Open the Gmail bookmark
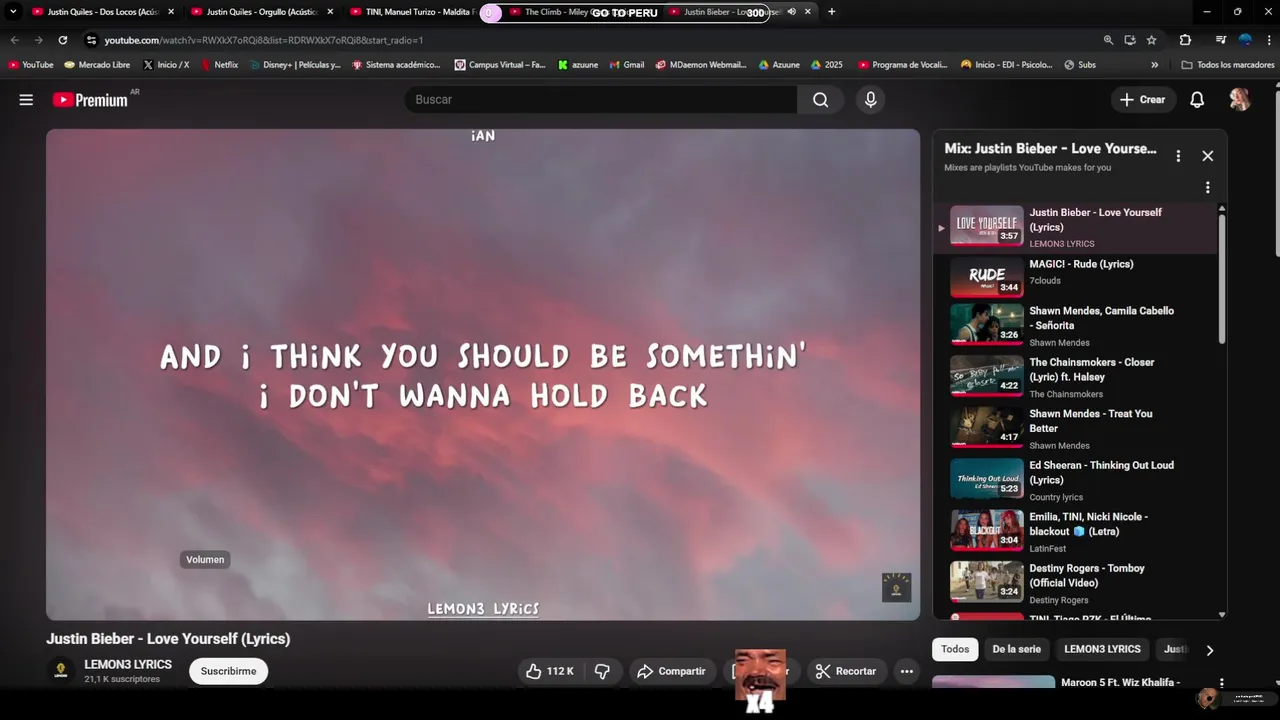1280x720 pixels. point(626,65)
